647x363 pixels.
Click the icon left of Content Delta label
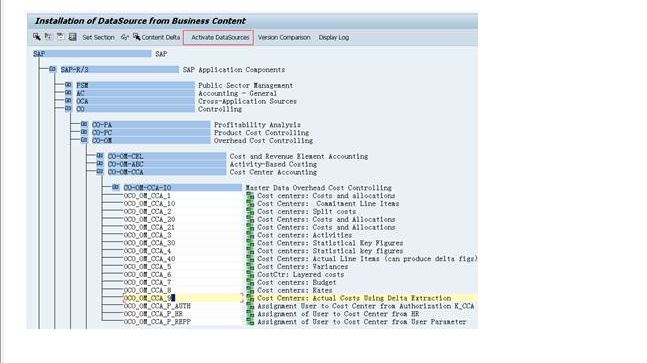[137, 37]
